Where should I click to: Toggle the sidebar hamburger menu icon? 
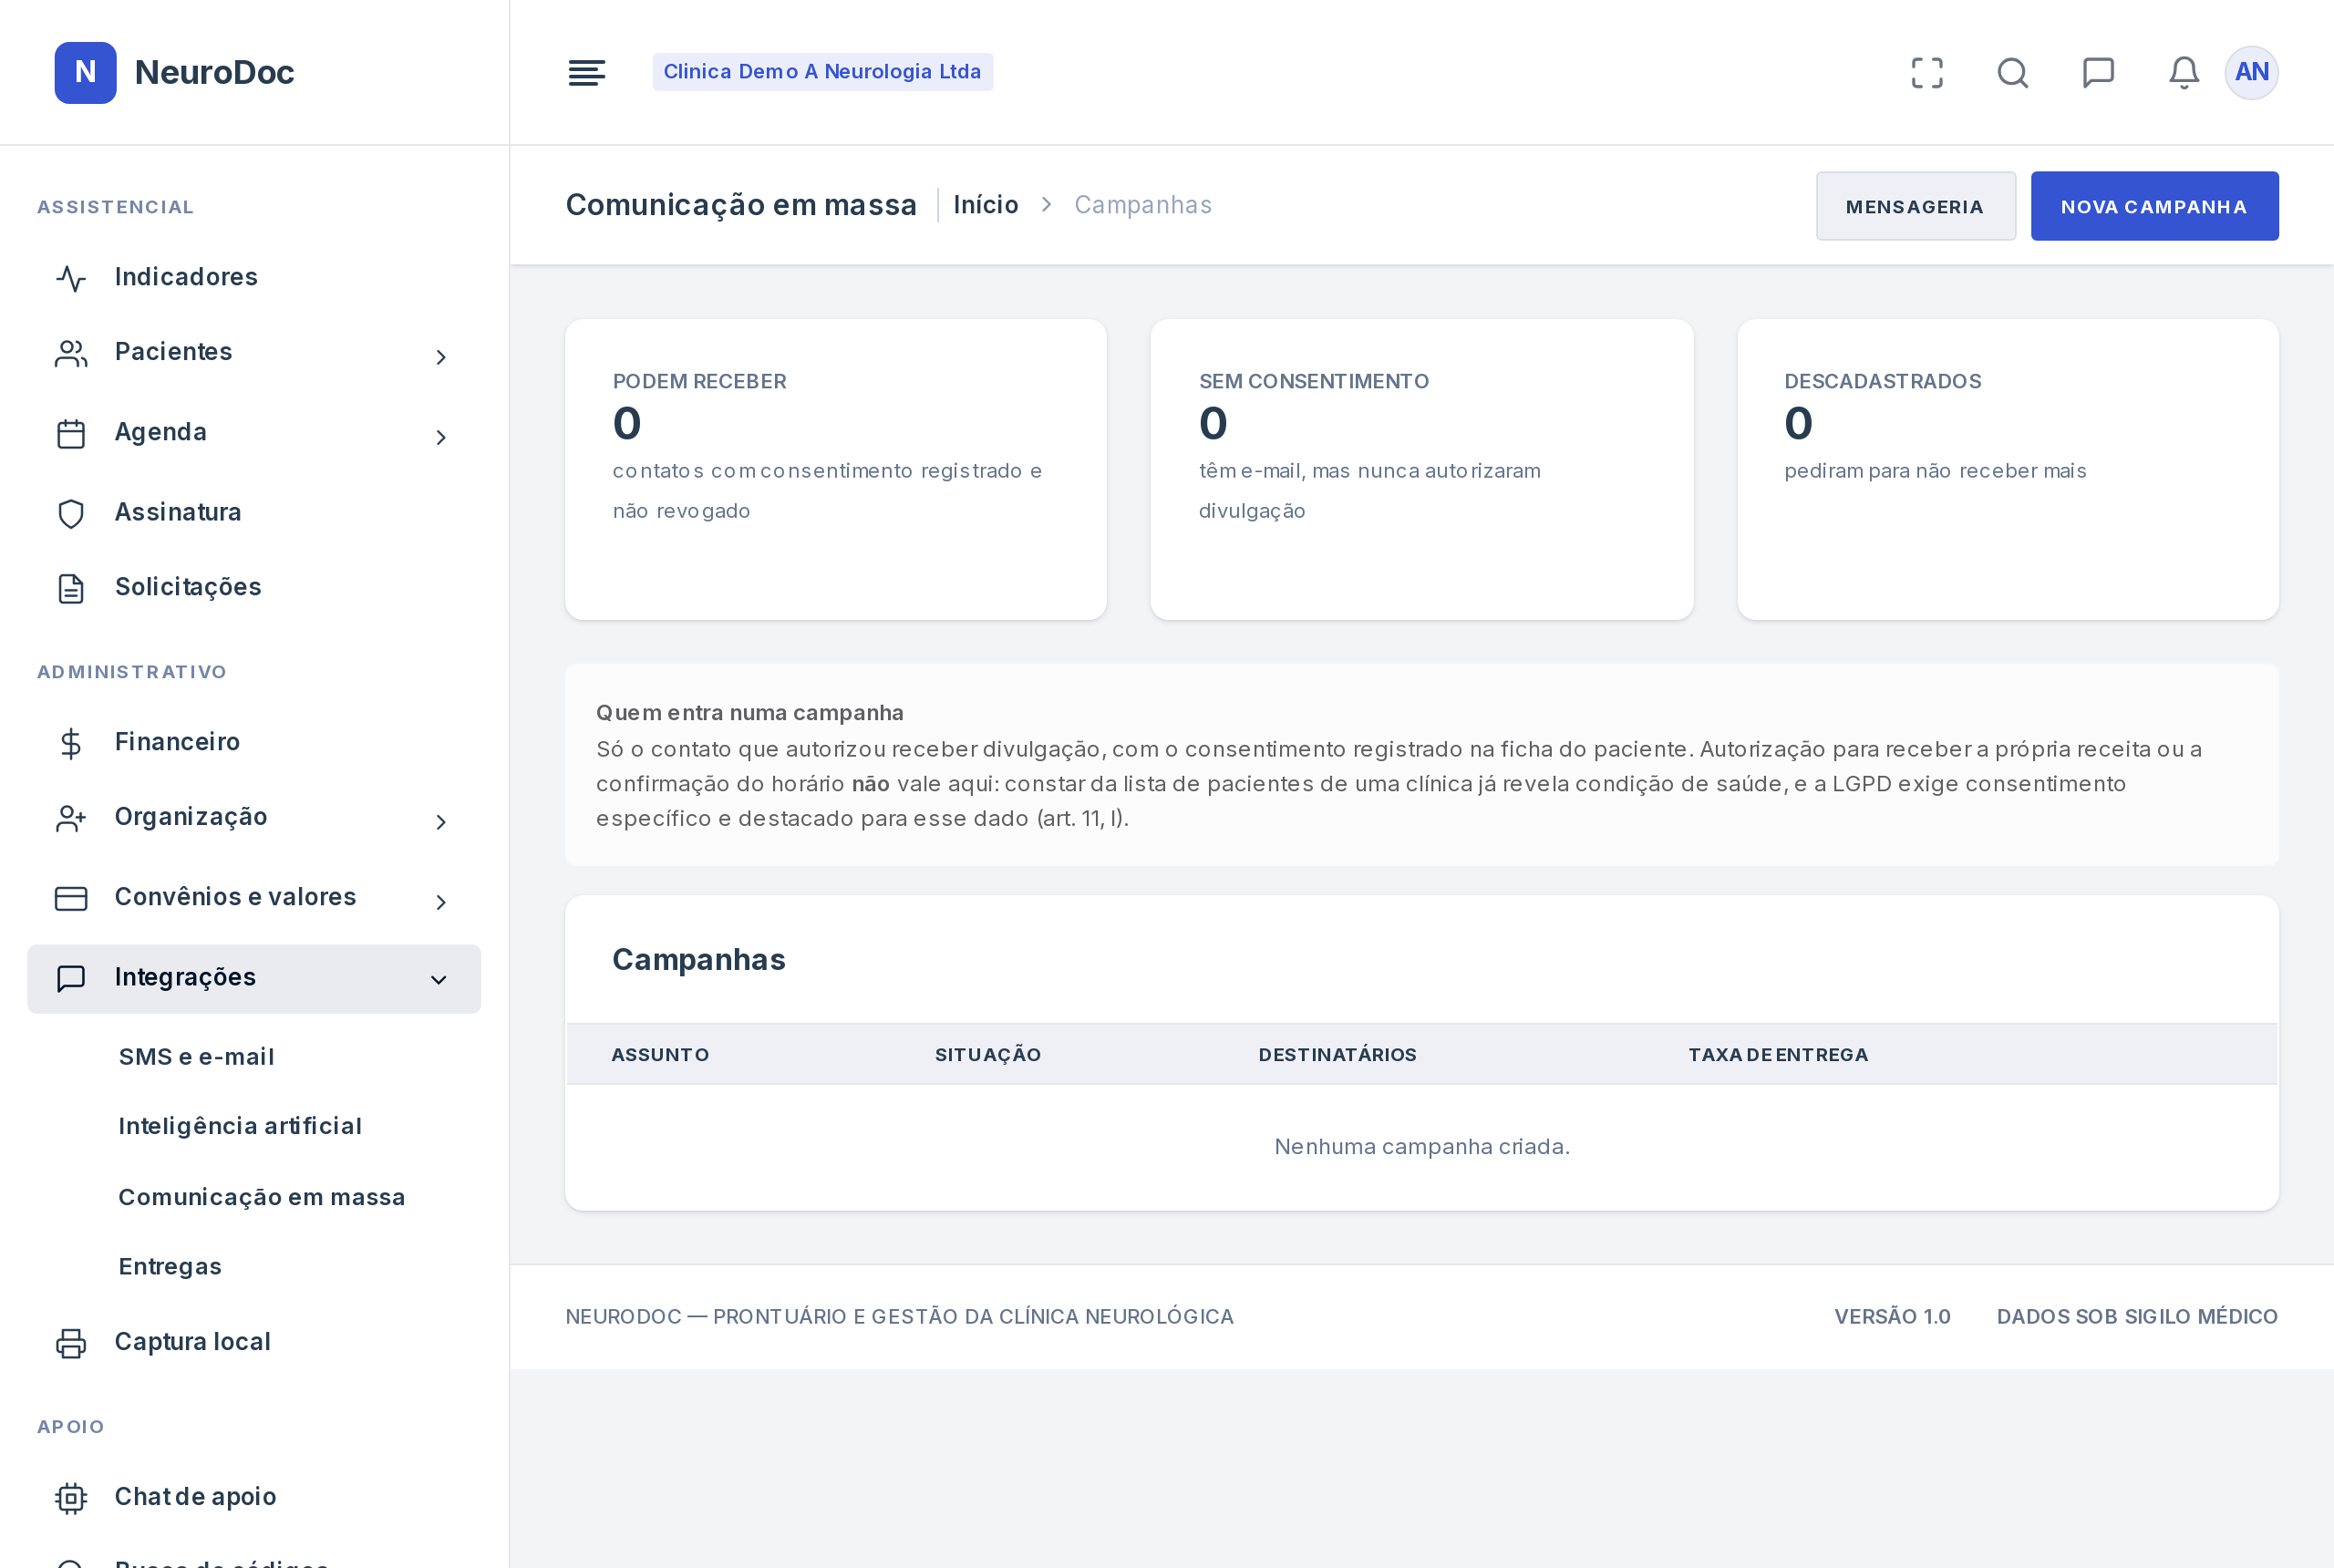[x=586, y=72]
